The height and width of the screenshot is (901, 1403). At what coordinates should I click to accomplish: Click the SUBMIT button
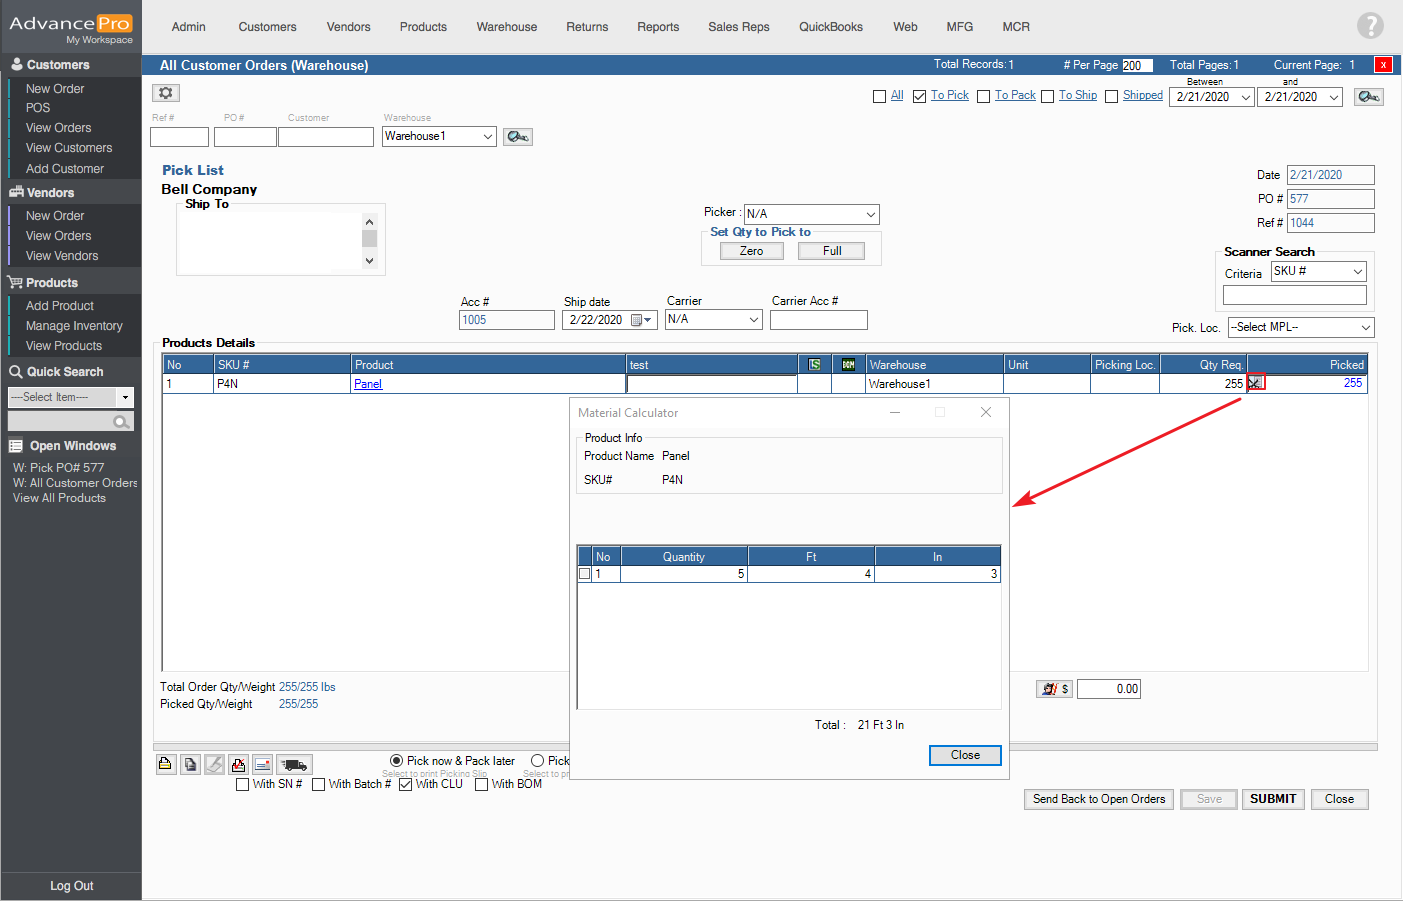point(1272,799)
